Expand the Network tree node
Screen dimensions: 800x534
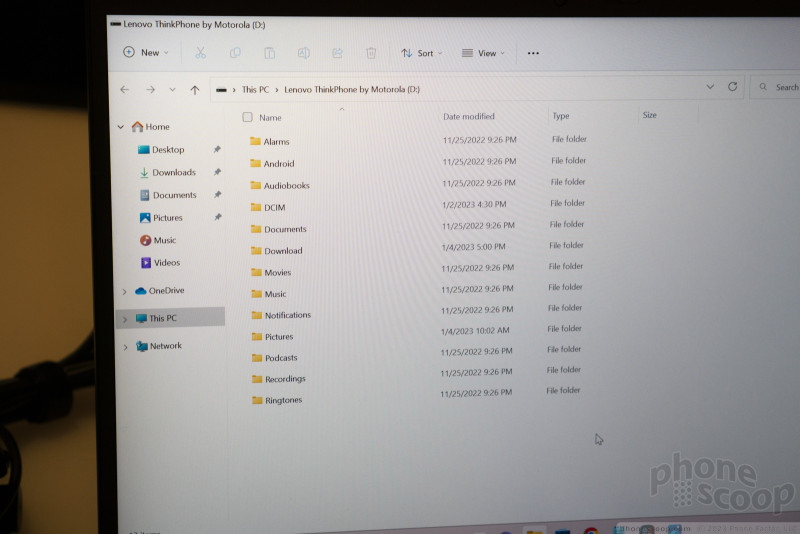[x=126, y=347]
